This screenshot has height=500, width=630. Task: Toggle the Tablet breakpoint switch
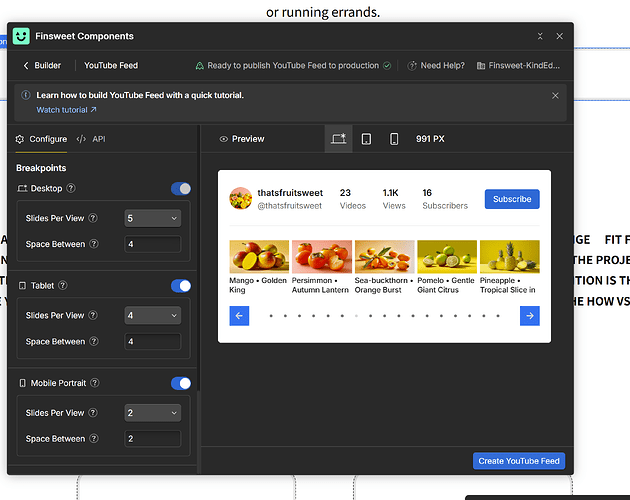tap(181, 286)
